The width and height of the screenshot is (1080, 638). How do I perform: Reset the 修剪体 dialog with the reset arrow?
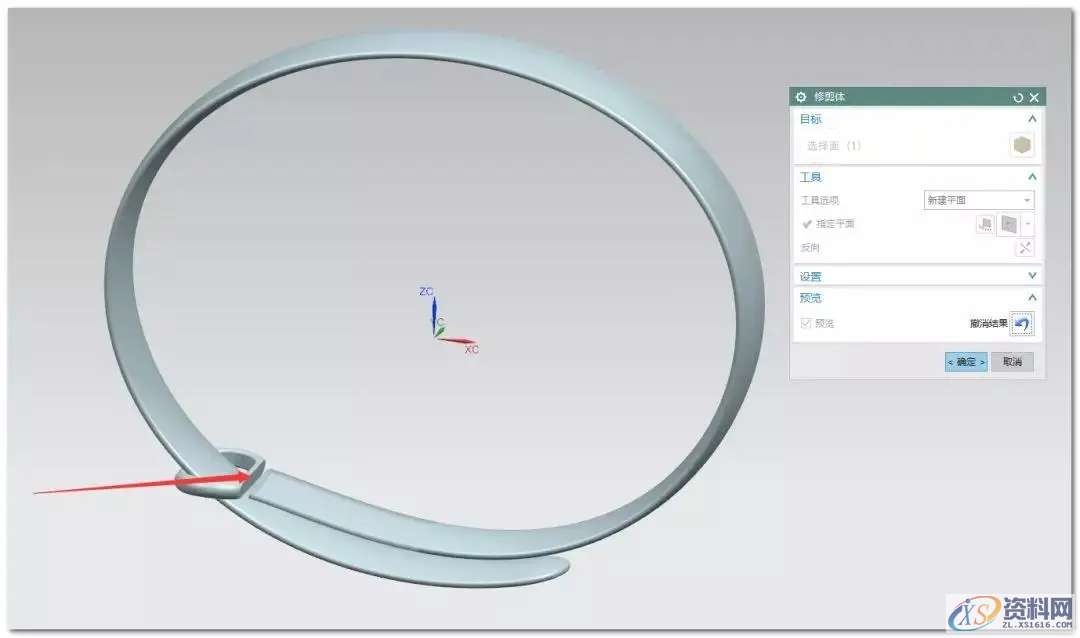(1018, 97)
